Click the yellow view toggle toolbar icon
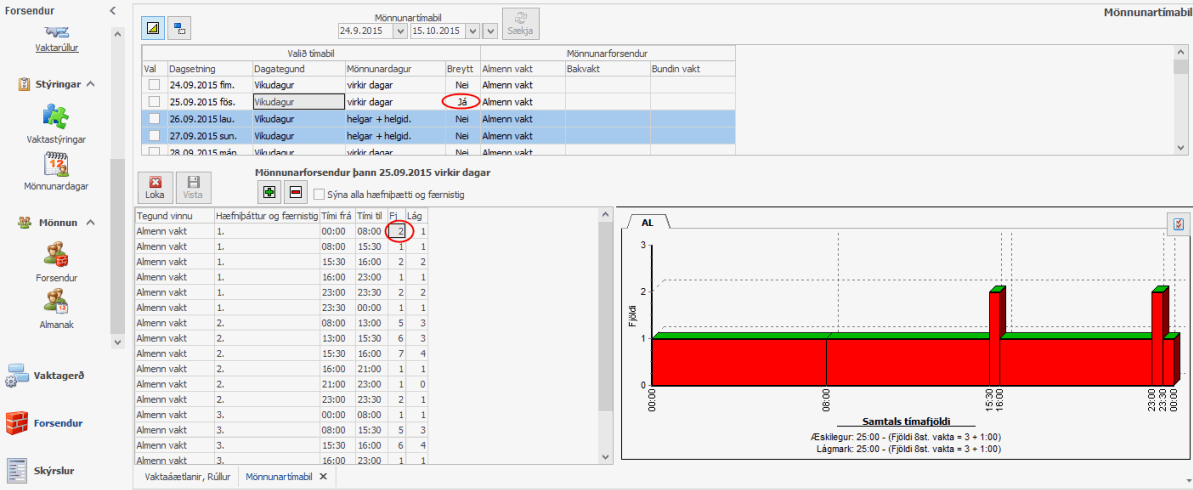Image resolution: width=1193 pixels, height=490 pixels. (152, 27)
